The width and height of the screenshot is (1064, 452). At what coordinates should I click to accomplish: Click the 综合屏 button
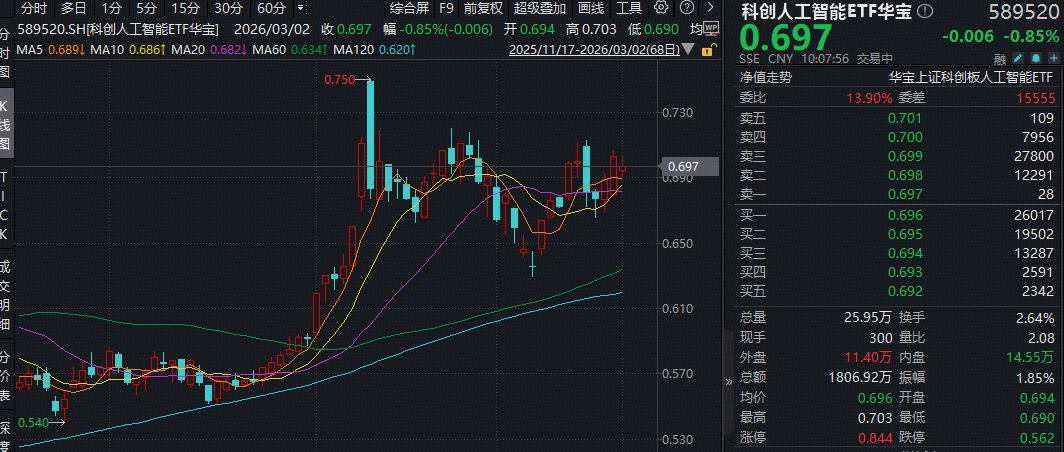click(409, 8)
